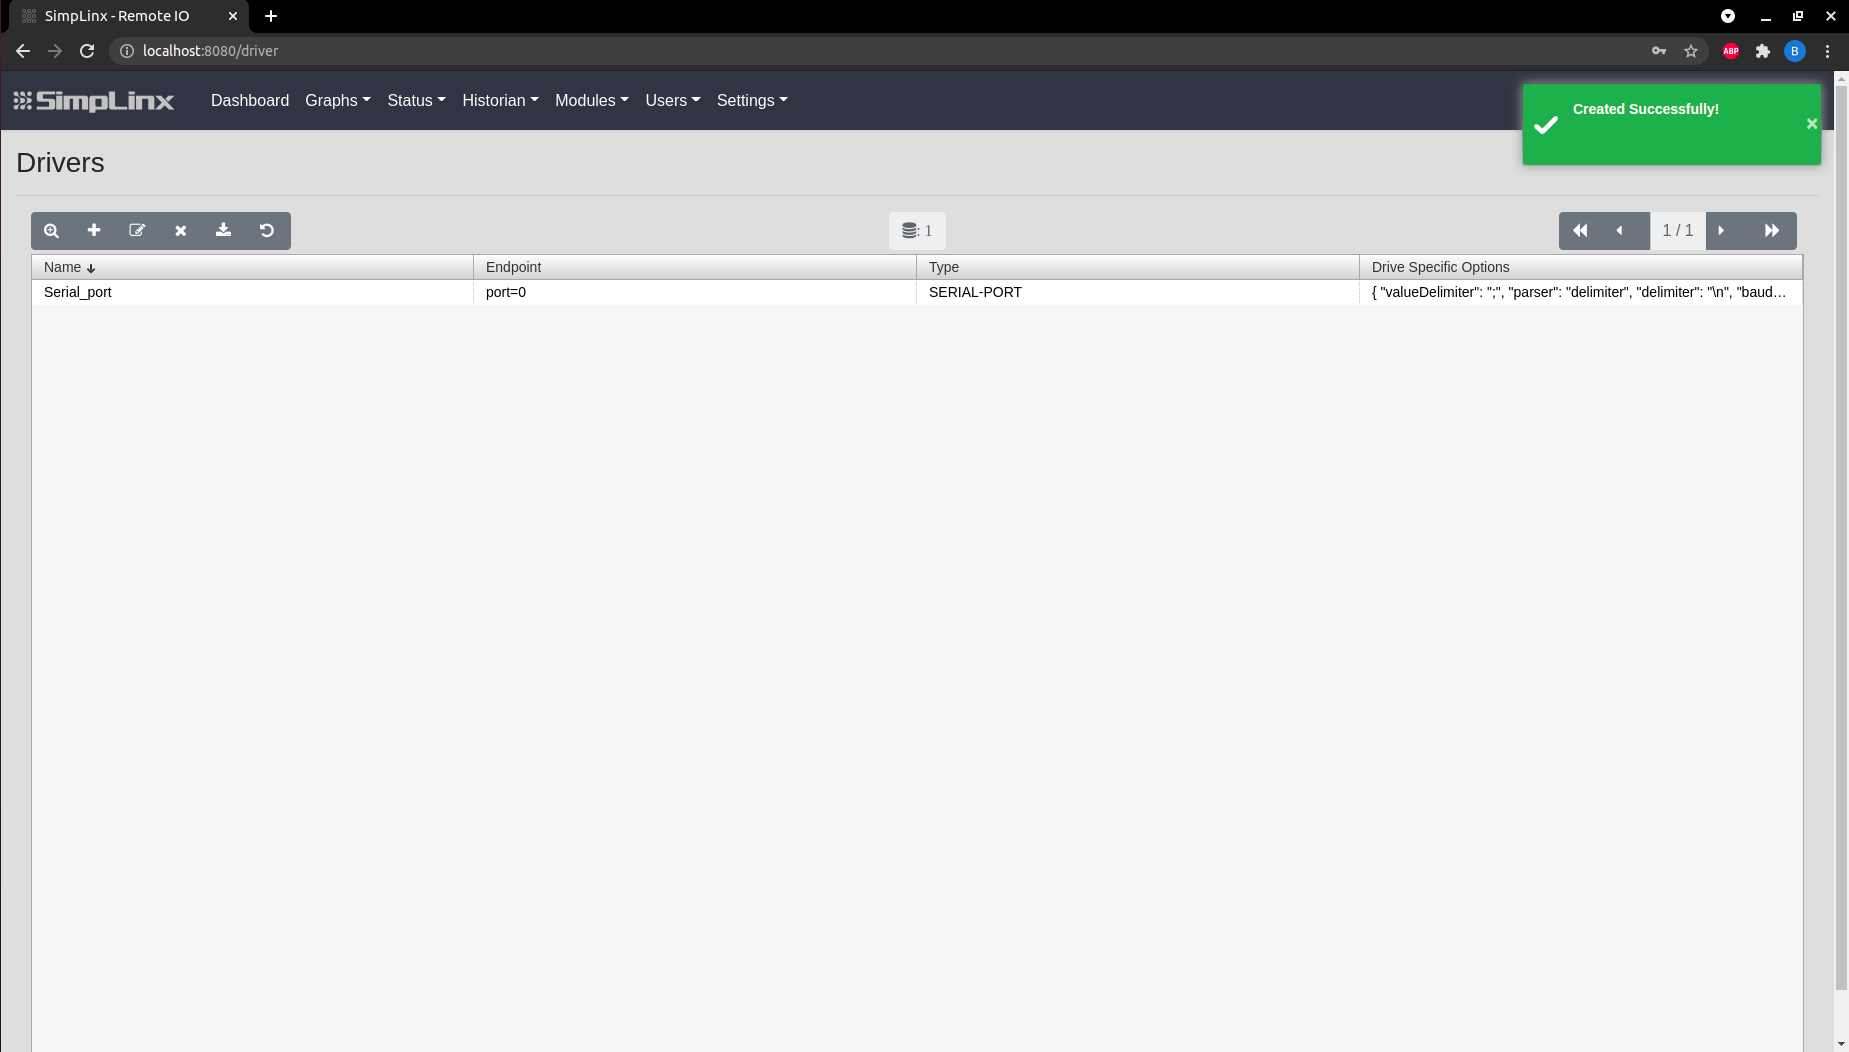Click the page vertical scrollbar
This screenshot has height=1052, width=1849.
[1841, 540]
